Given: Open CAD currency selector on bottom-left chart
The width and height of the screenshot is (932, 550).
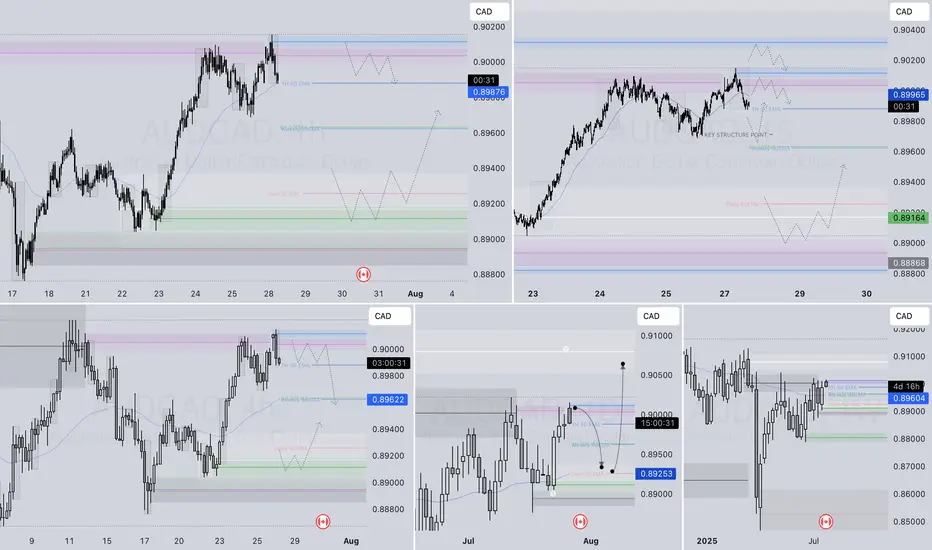Looking at the screenshot, I should (x=389, y=316).
